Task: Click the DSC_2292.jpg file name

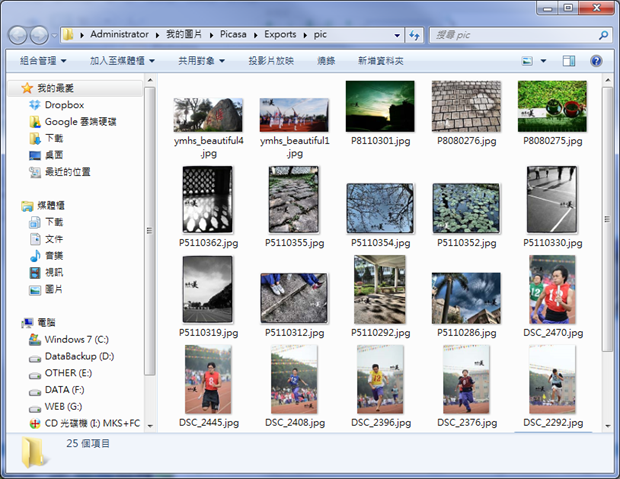Action: (553, 423)
